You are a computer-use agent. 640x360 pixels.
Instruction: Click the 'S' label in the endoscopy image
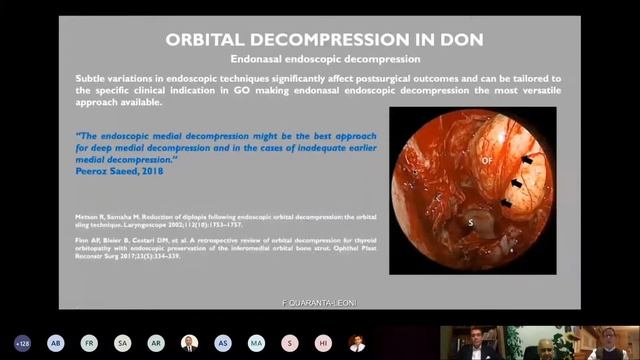point(471,222)
